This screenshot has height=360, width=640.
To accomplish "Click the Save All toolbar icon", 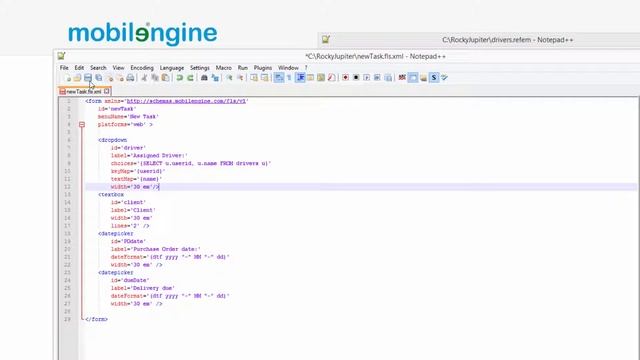I will click(x=99, y=78).
